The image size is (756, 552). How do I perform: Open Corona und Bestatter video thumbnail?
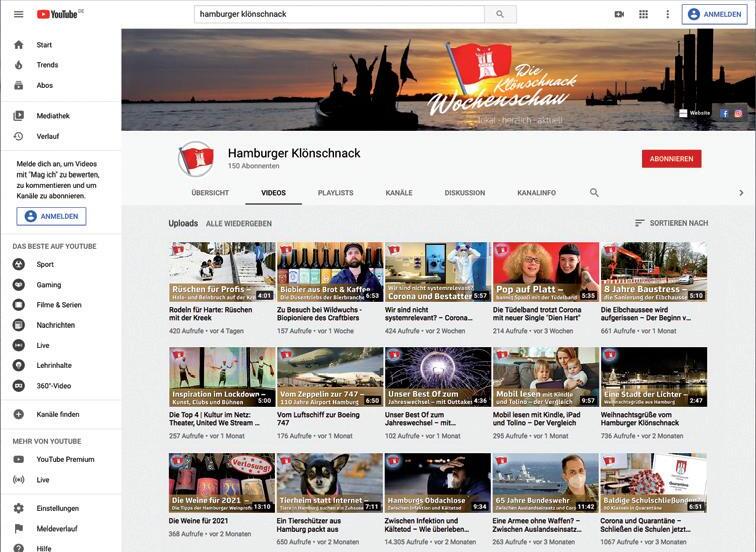point(438,272)
